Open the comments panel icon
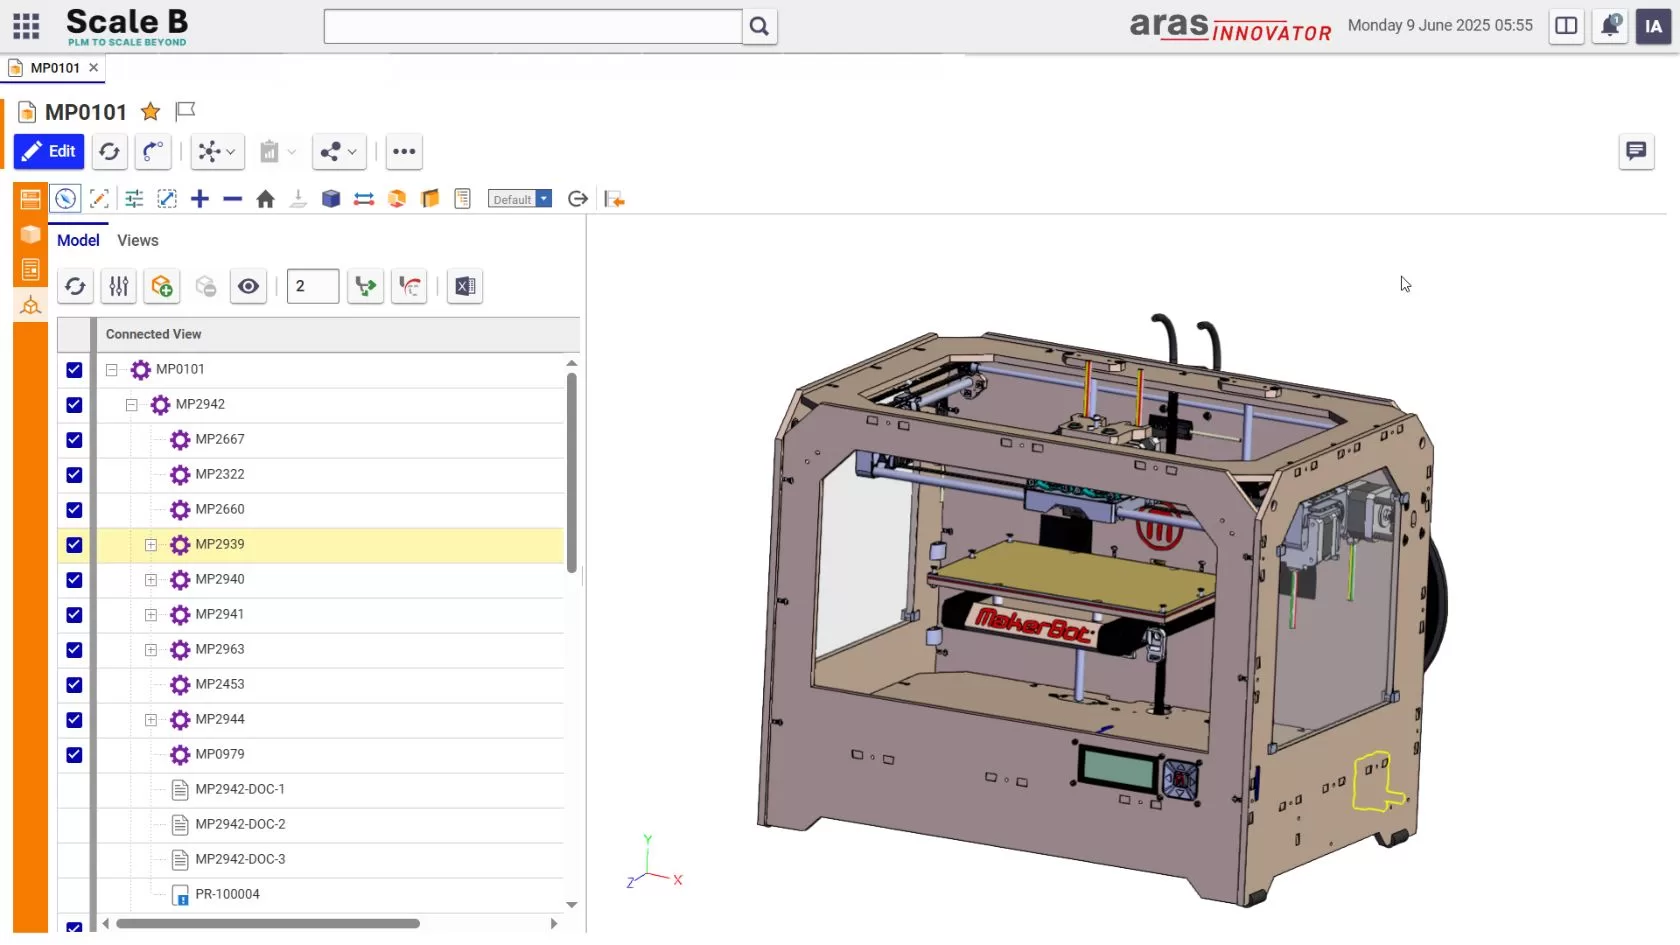The image size is (1680, 945). pyautogui.click(x=1636, y=151)
